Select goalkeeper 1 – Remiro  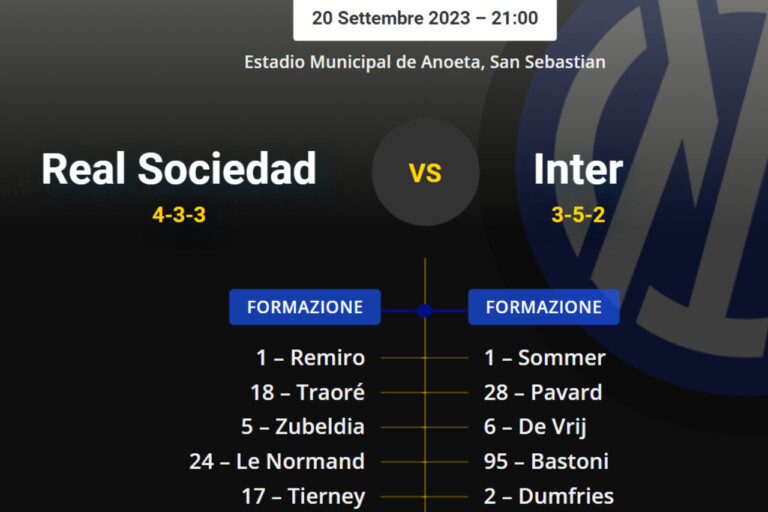tap(310, 358)
